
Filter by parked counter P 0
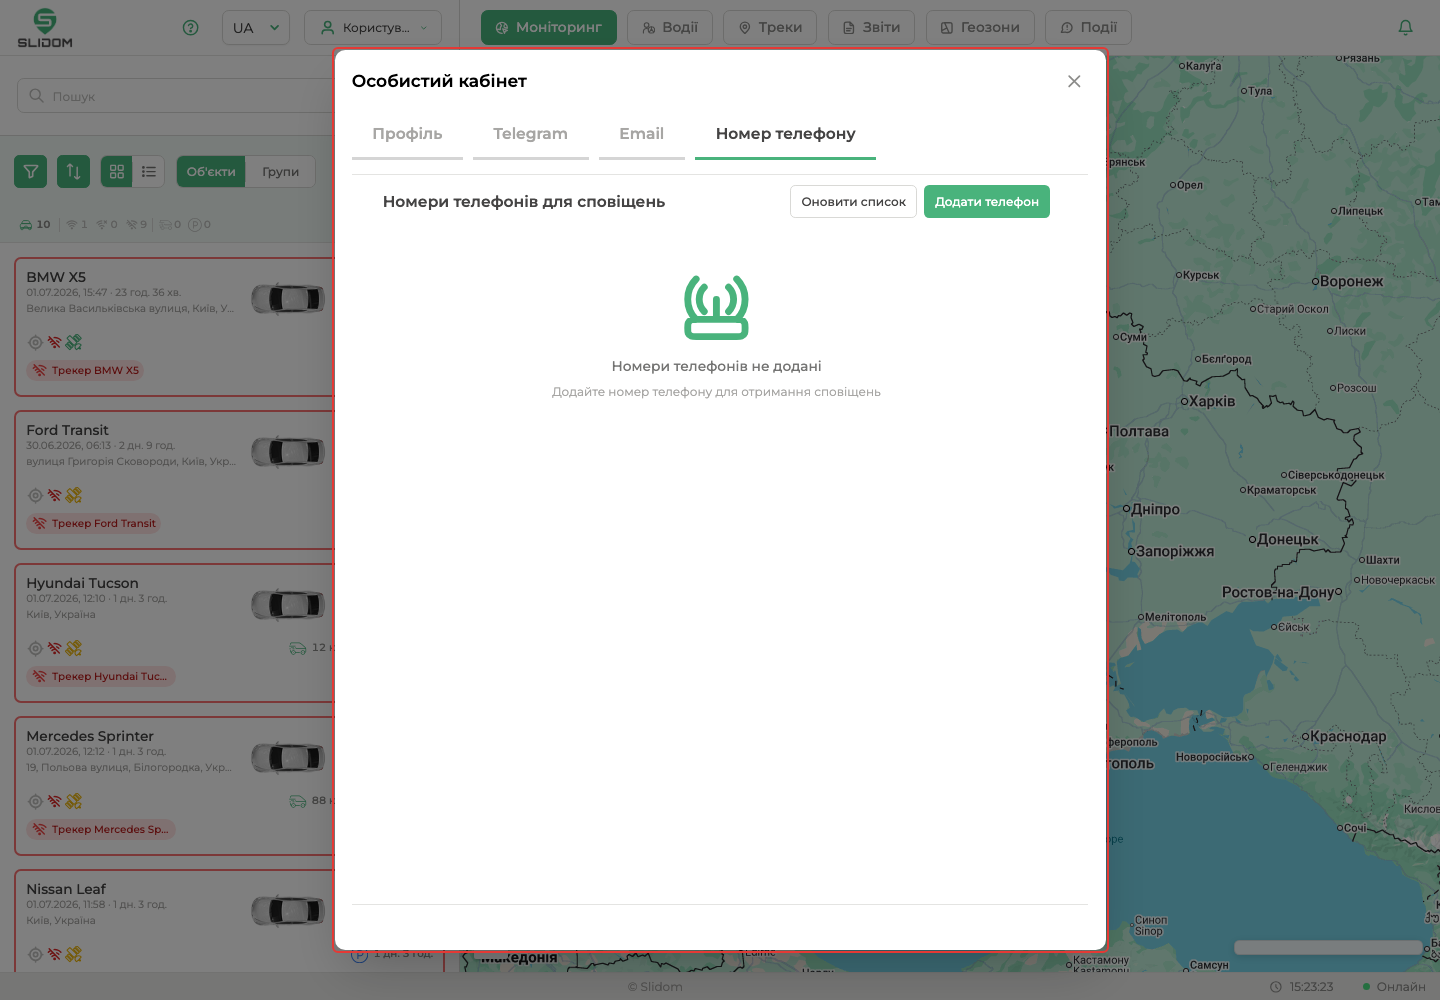200,224
